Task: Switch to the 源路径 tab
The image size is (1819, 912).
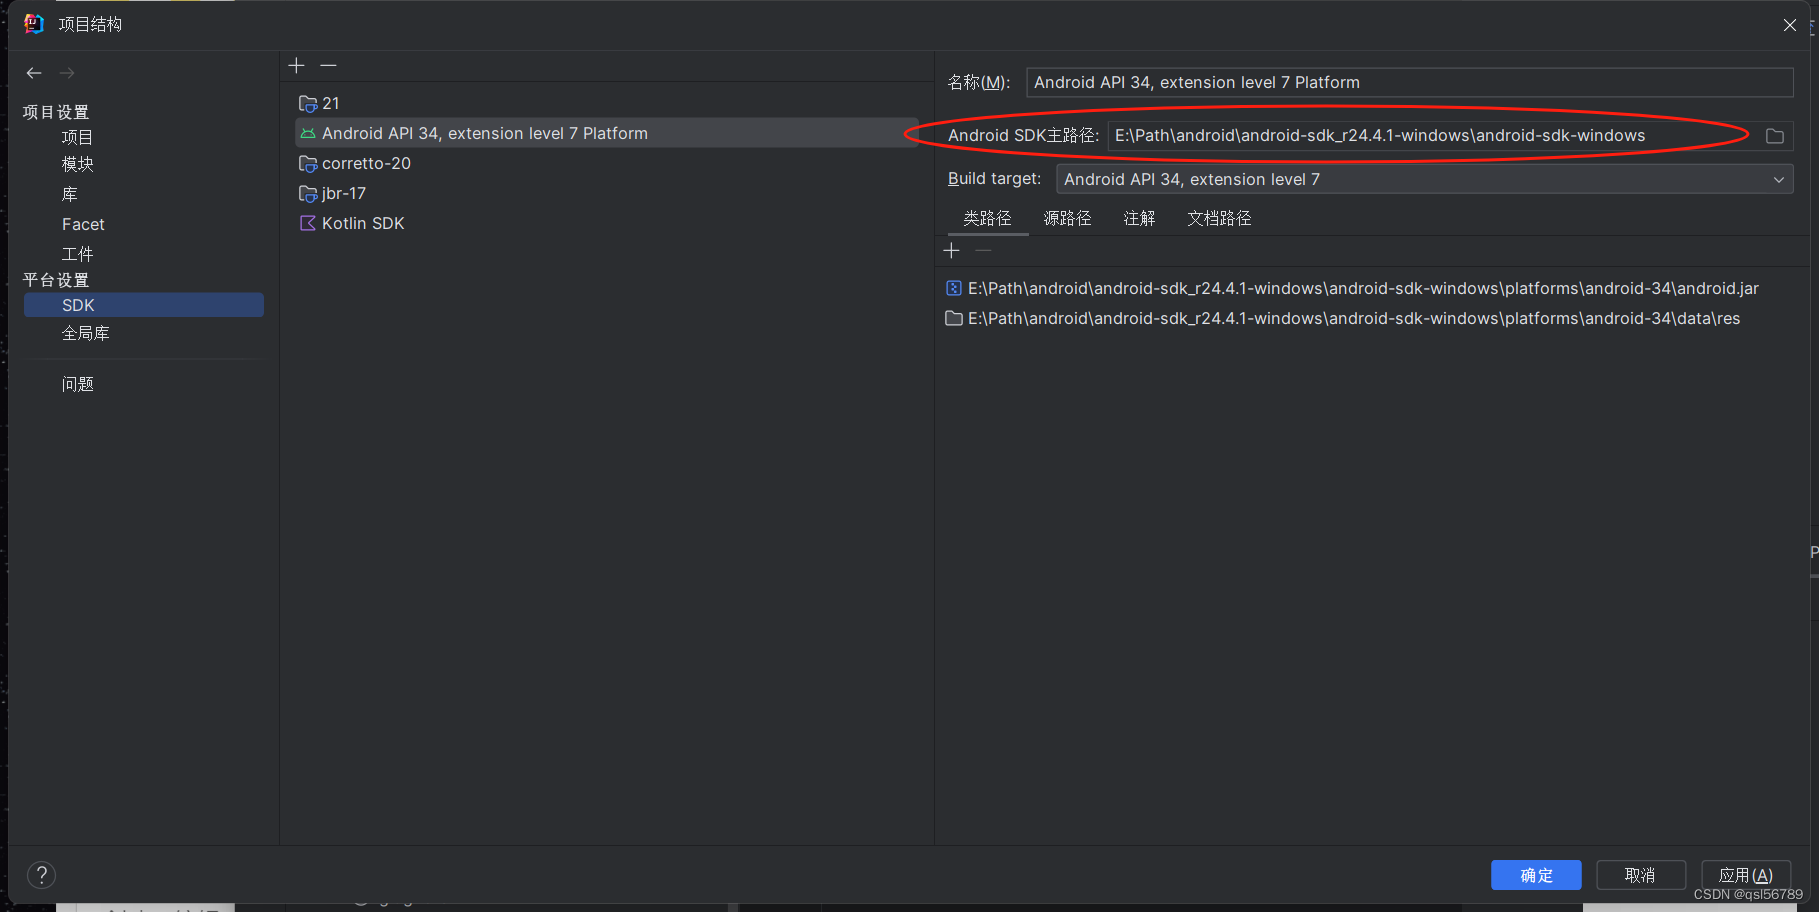Action: pos(1067,217)
